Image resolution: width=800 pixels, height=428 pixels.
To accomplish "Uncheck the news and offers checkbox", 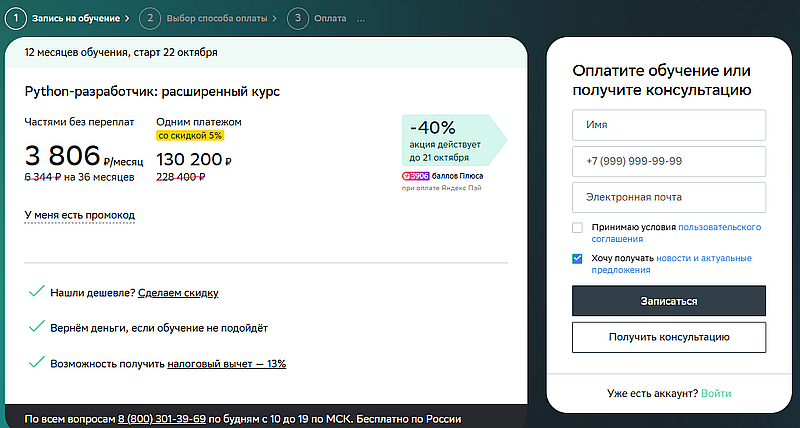I will point(577,259).
